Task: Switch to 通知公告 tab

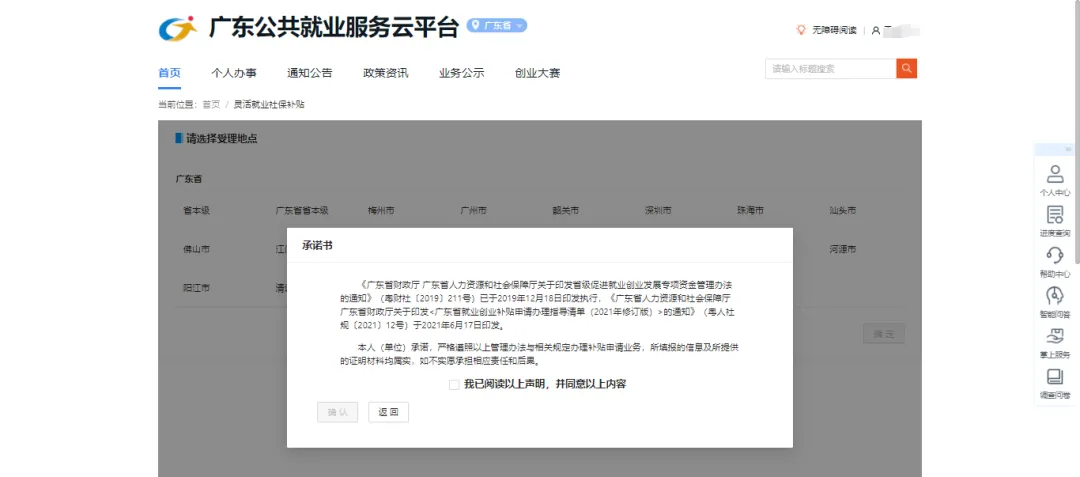Action: click(x=309, y=73)
